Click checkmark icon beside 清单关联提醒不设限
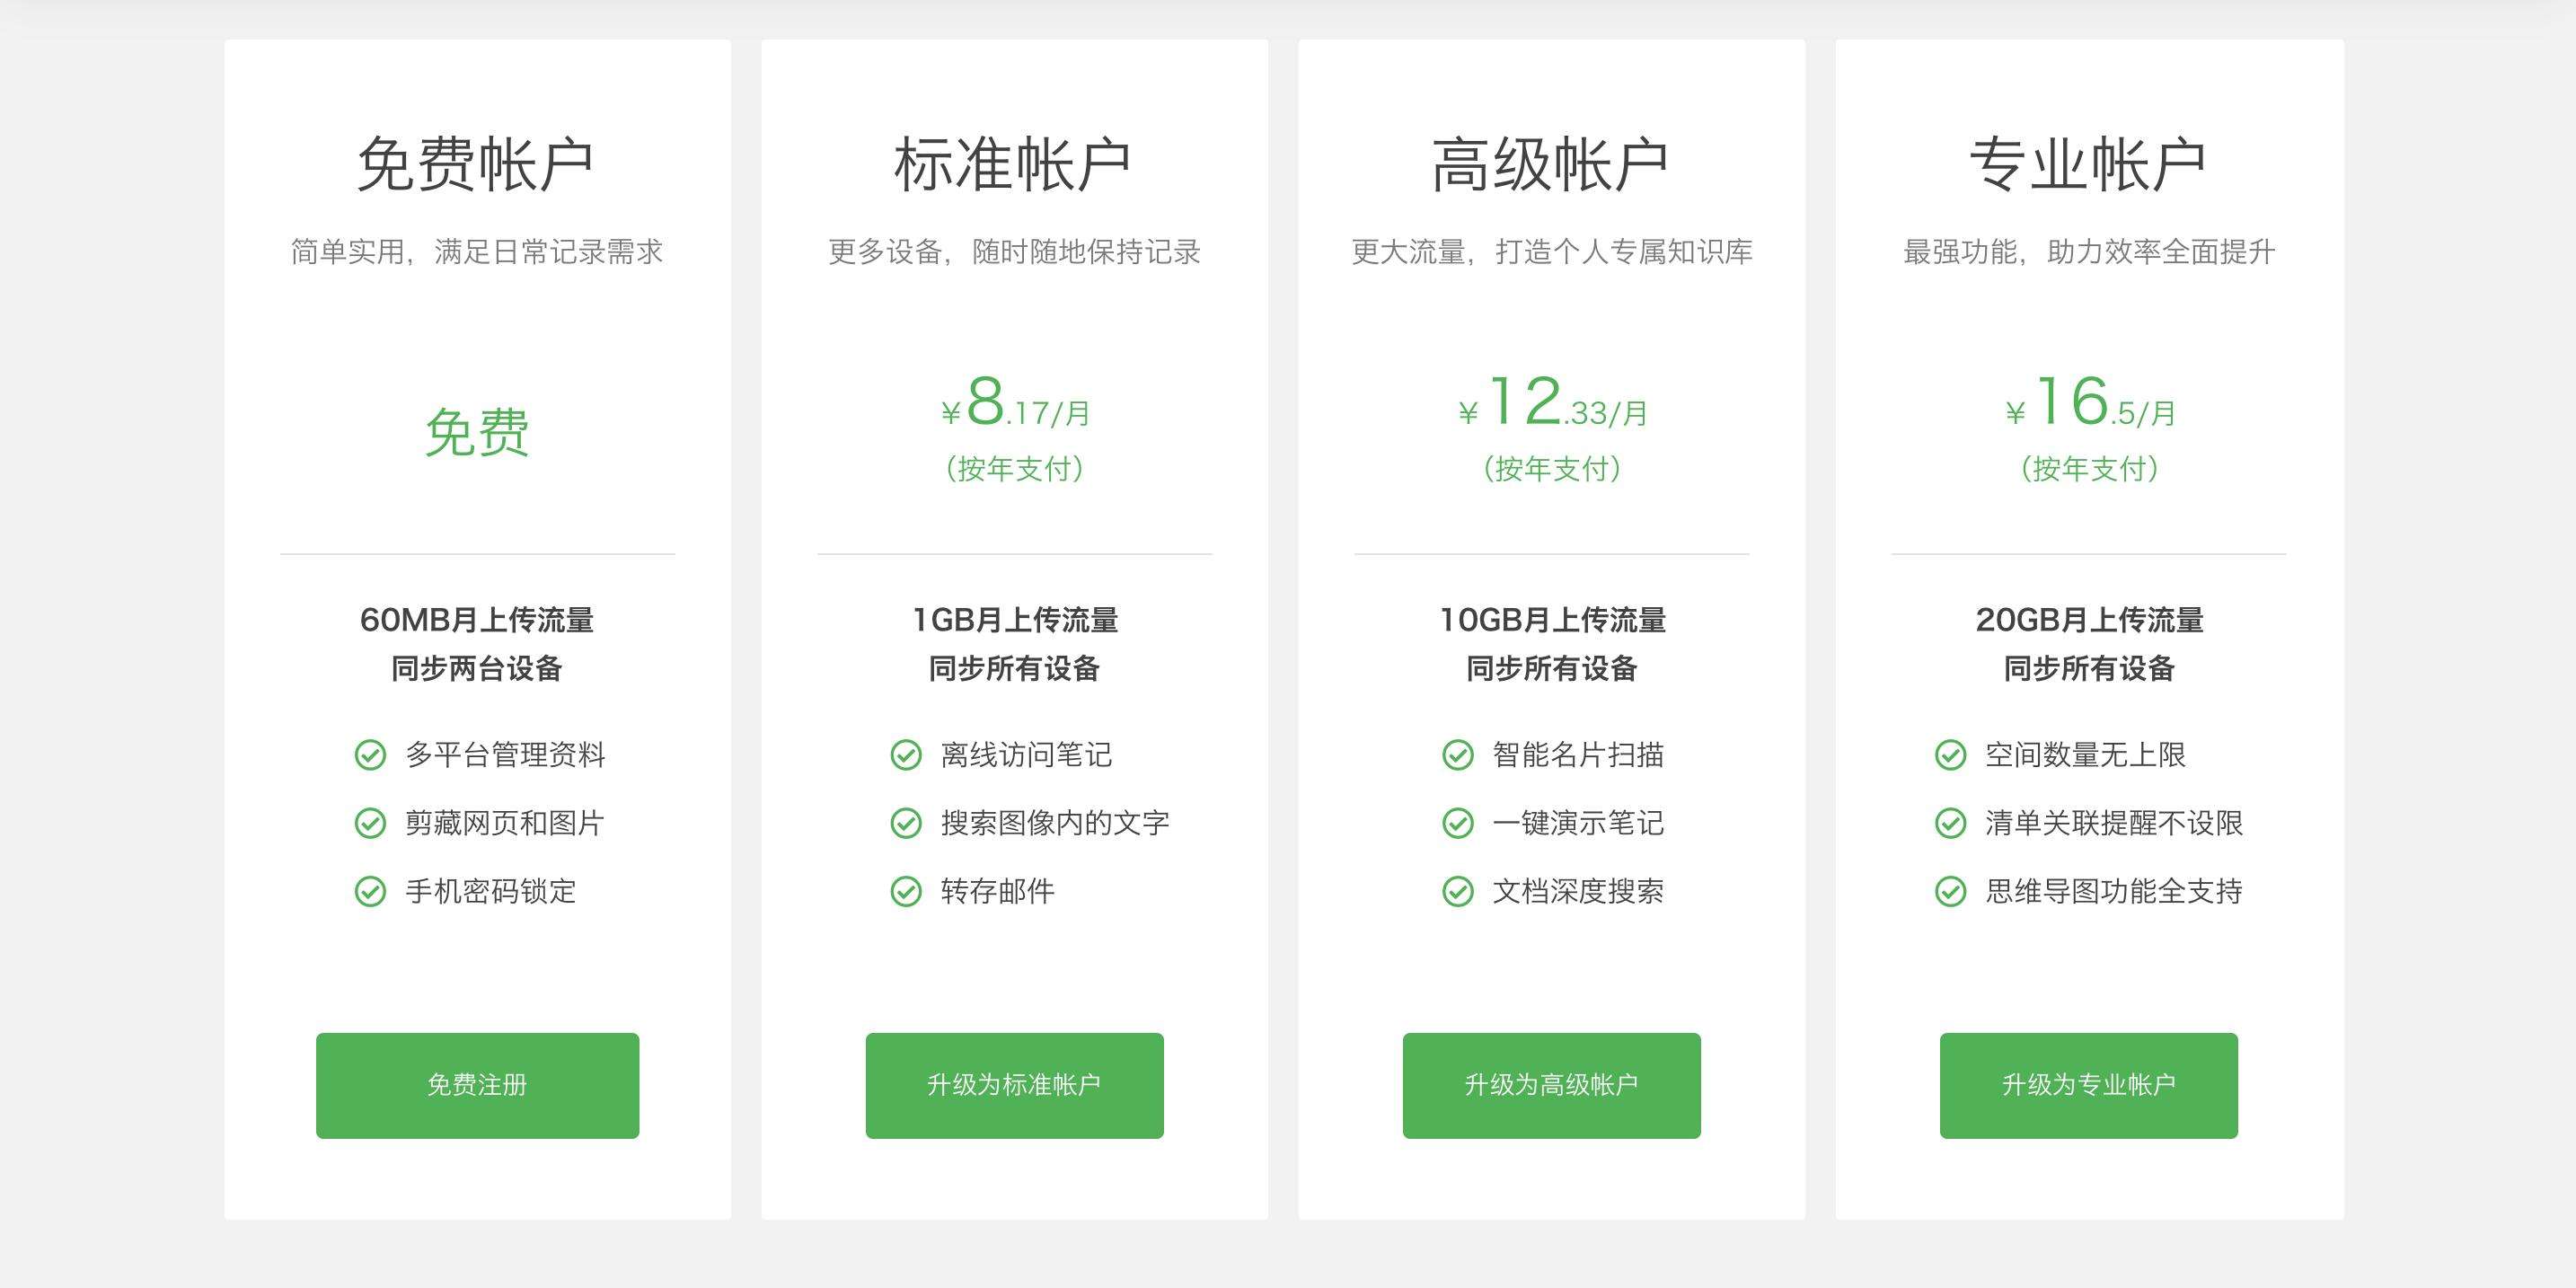This screenshot has width=2576, height=1288. point(1950,823)
